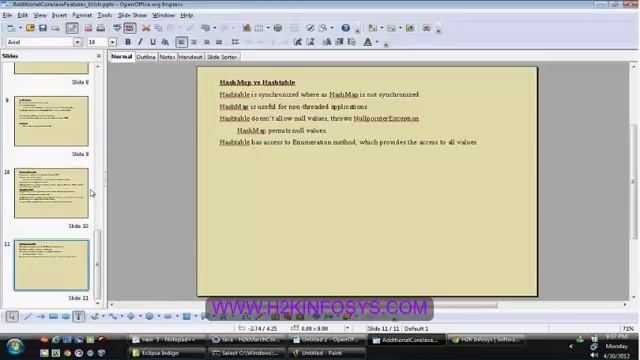Choose the Line drawing tool
This screenshot has height=360, width=640.
(x=28, y=316)
